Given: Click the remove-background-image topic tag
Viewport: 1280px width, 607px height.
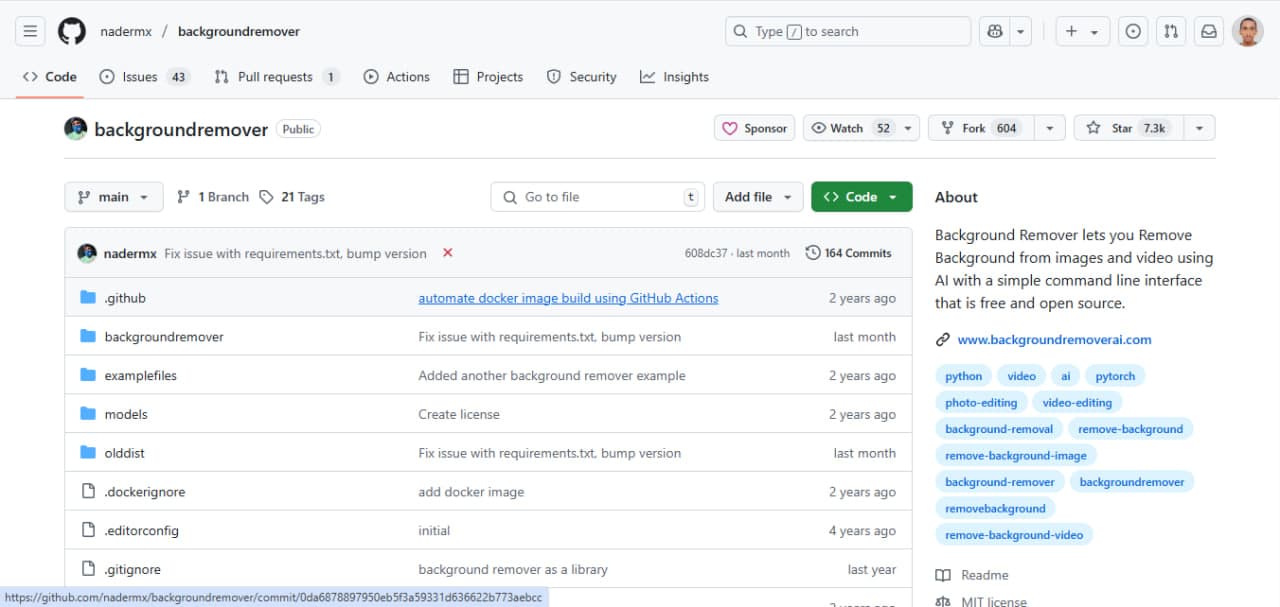Looking at the screenshot, I should (1016, 455).
